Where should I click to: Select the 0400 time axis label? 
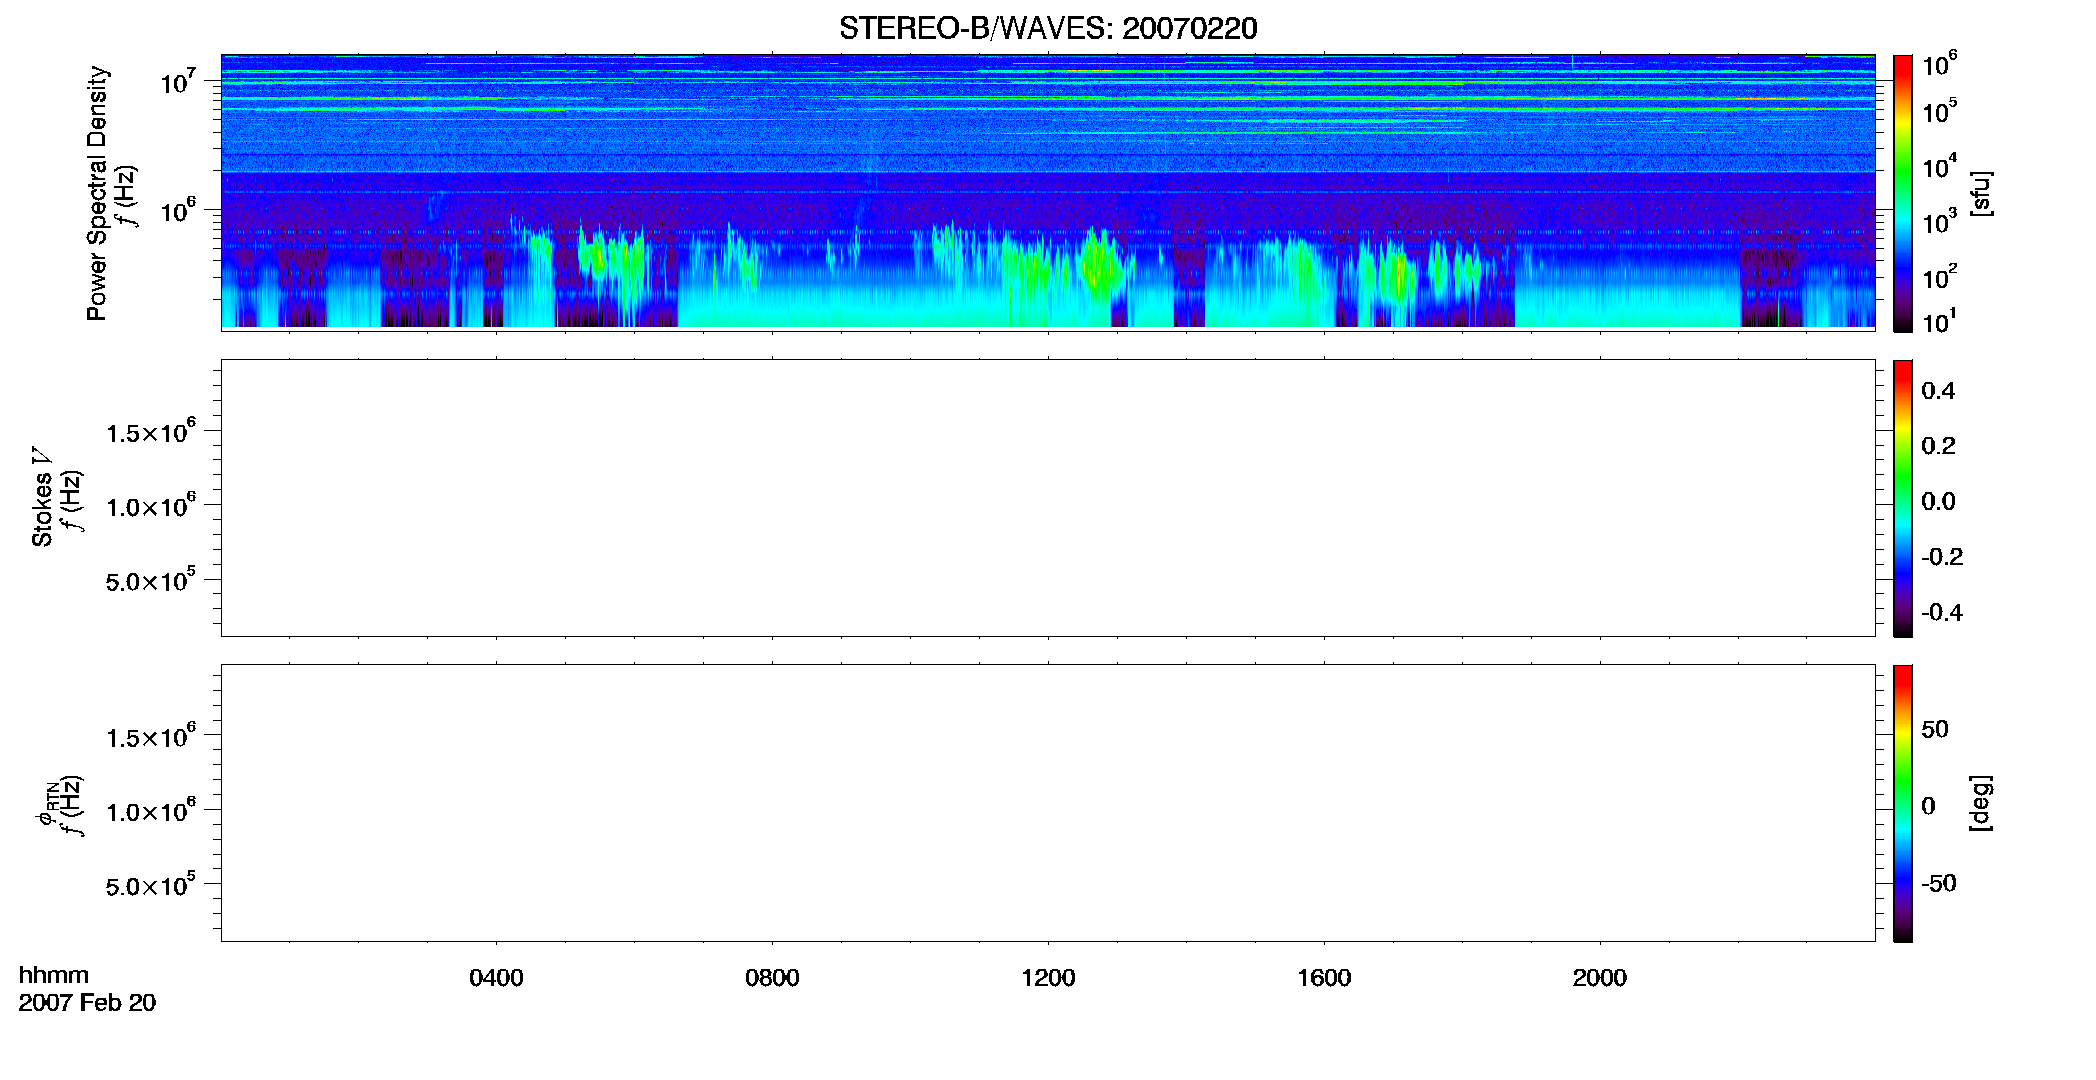tap(496, 978)
